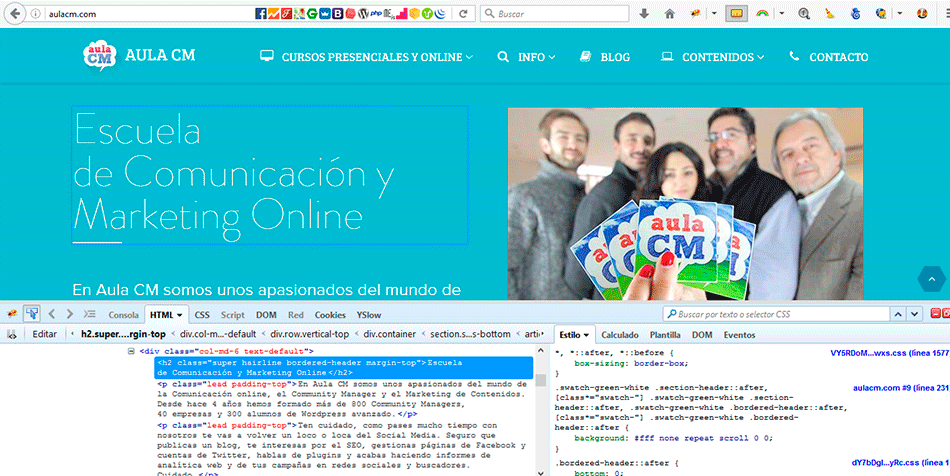Click the team photo with Aula CM cards
Image resolution: width=950 pixels, height=476 pixels.
click(685, 203)
